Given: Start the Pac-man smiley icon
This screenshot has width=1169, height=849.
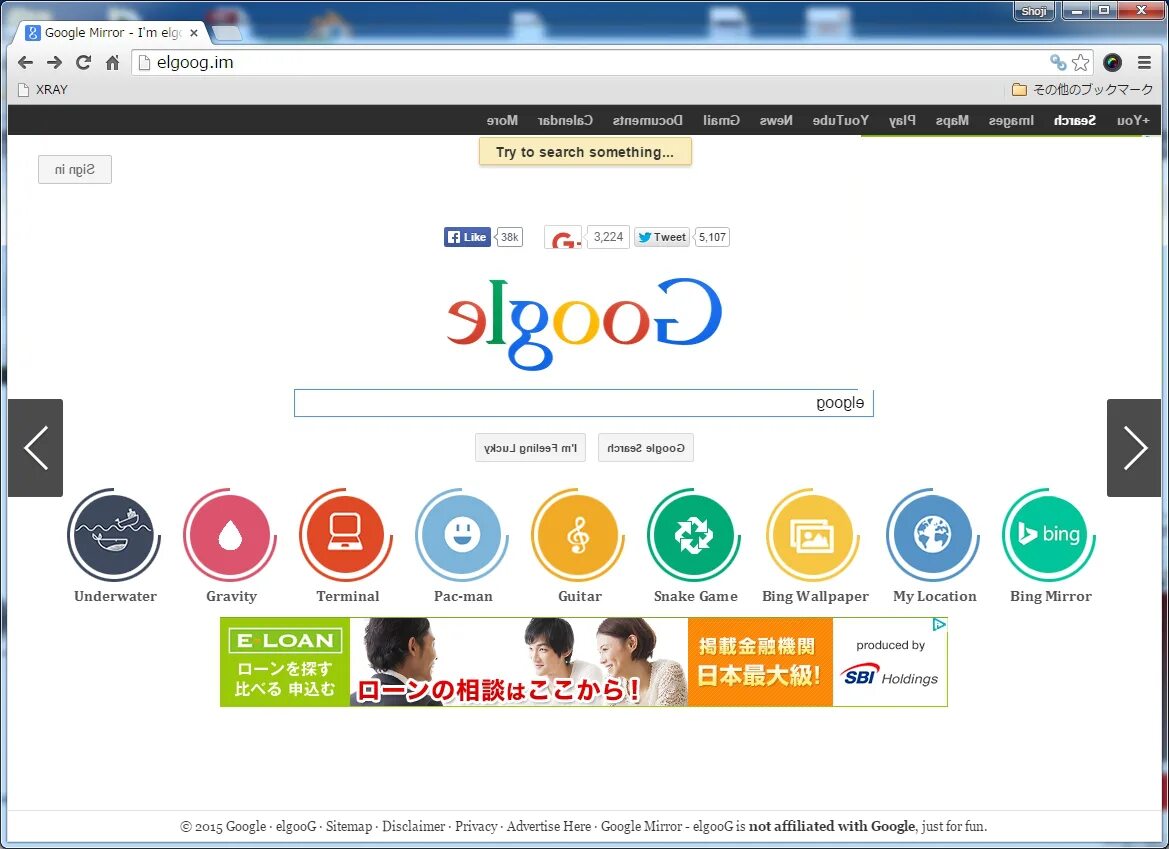Looking at the screenshot, I should click(x=462, y=535).
